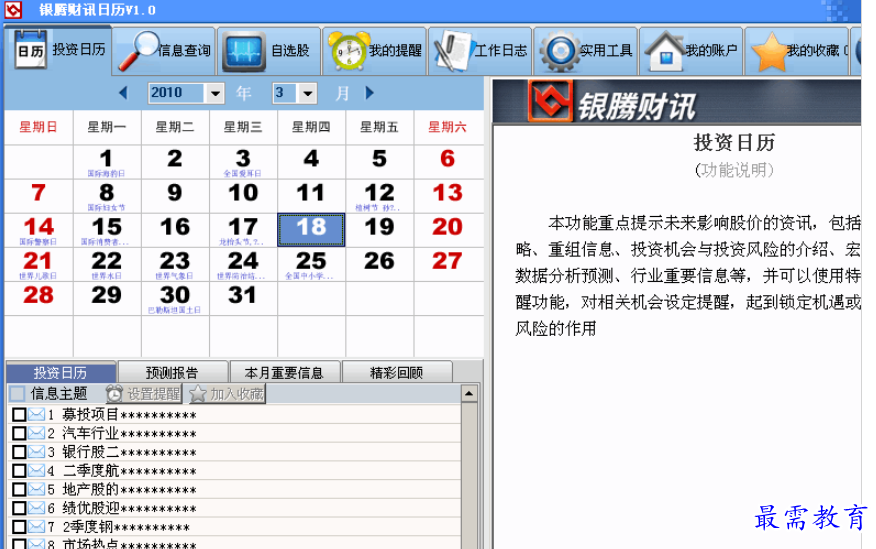Screen dimensions: 876x549
Task: Click the 星期三 weekday header
Action: (243, 127)
